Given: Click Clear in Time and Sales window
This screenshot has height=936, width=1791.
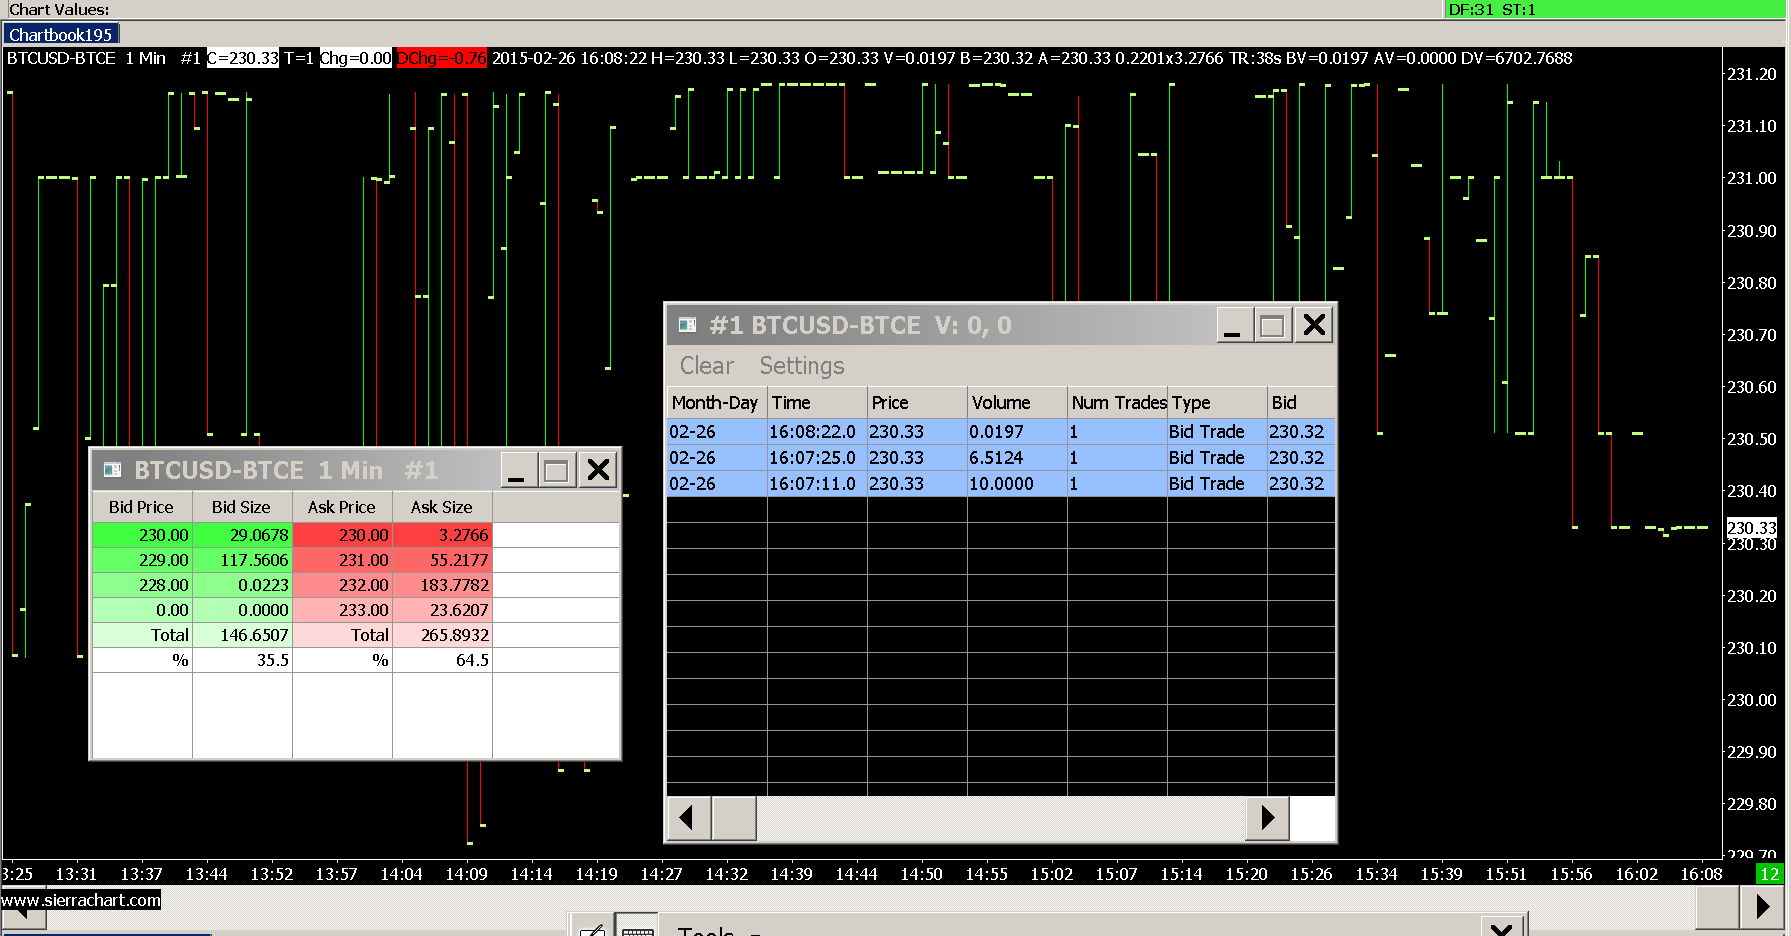Looking at the screenshot, I should click(x=706, y=366).
